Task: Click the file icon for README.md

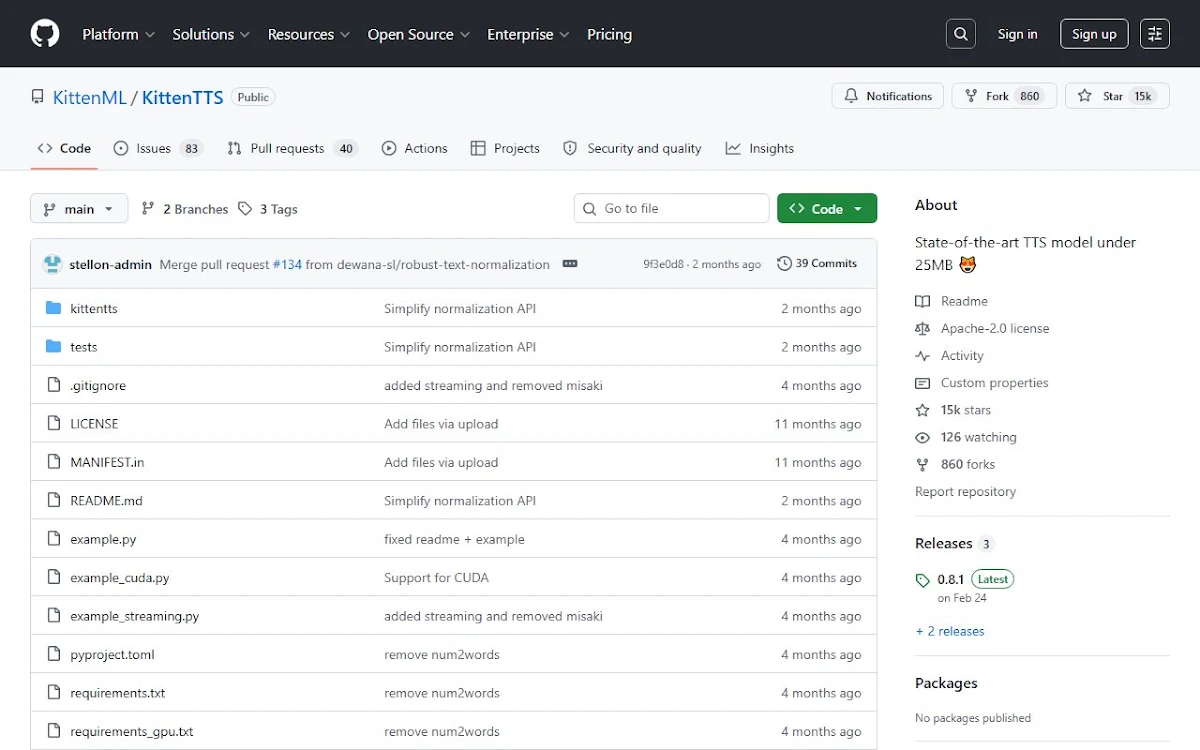Action: (x=54, y=501)
